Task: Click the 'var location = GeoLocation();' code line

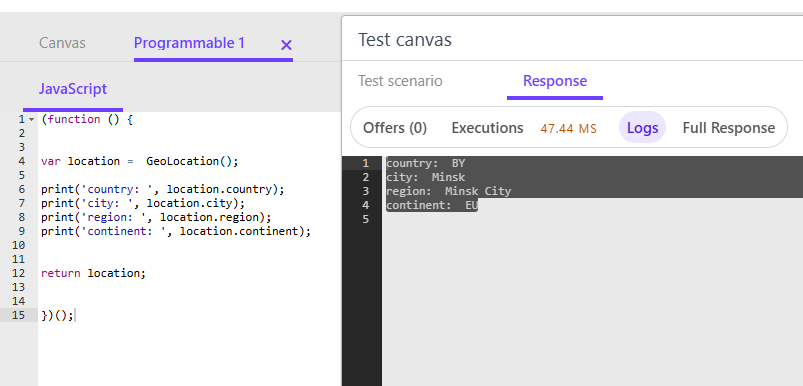Action: (x=140, y=161)
